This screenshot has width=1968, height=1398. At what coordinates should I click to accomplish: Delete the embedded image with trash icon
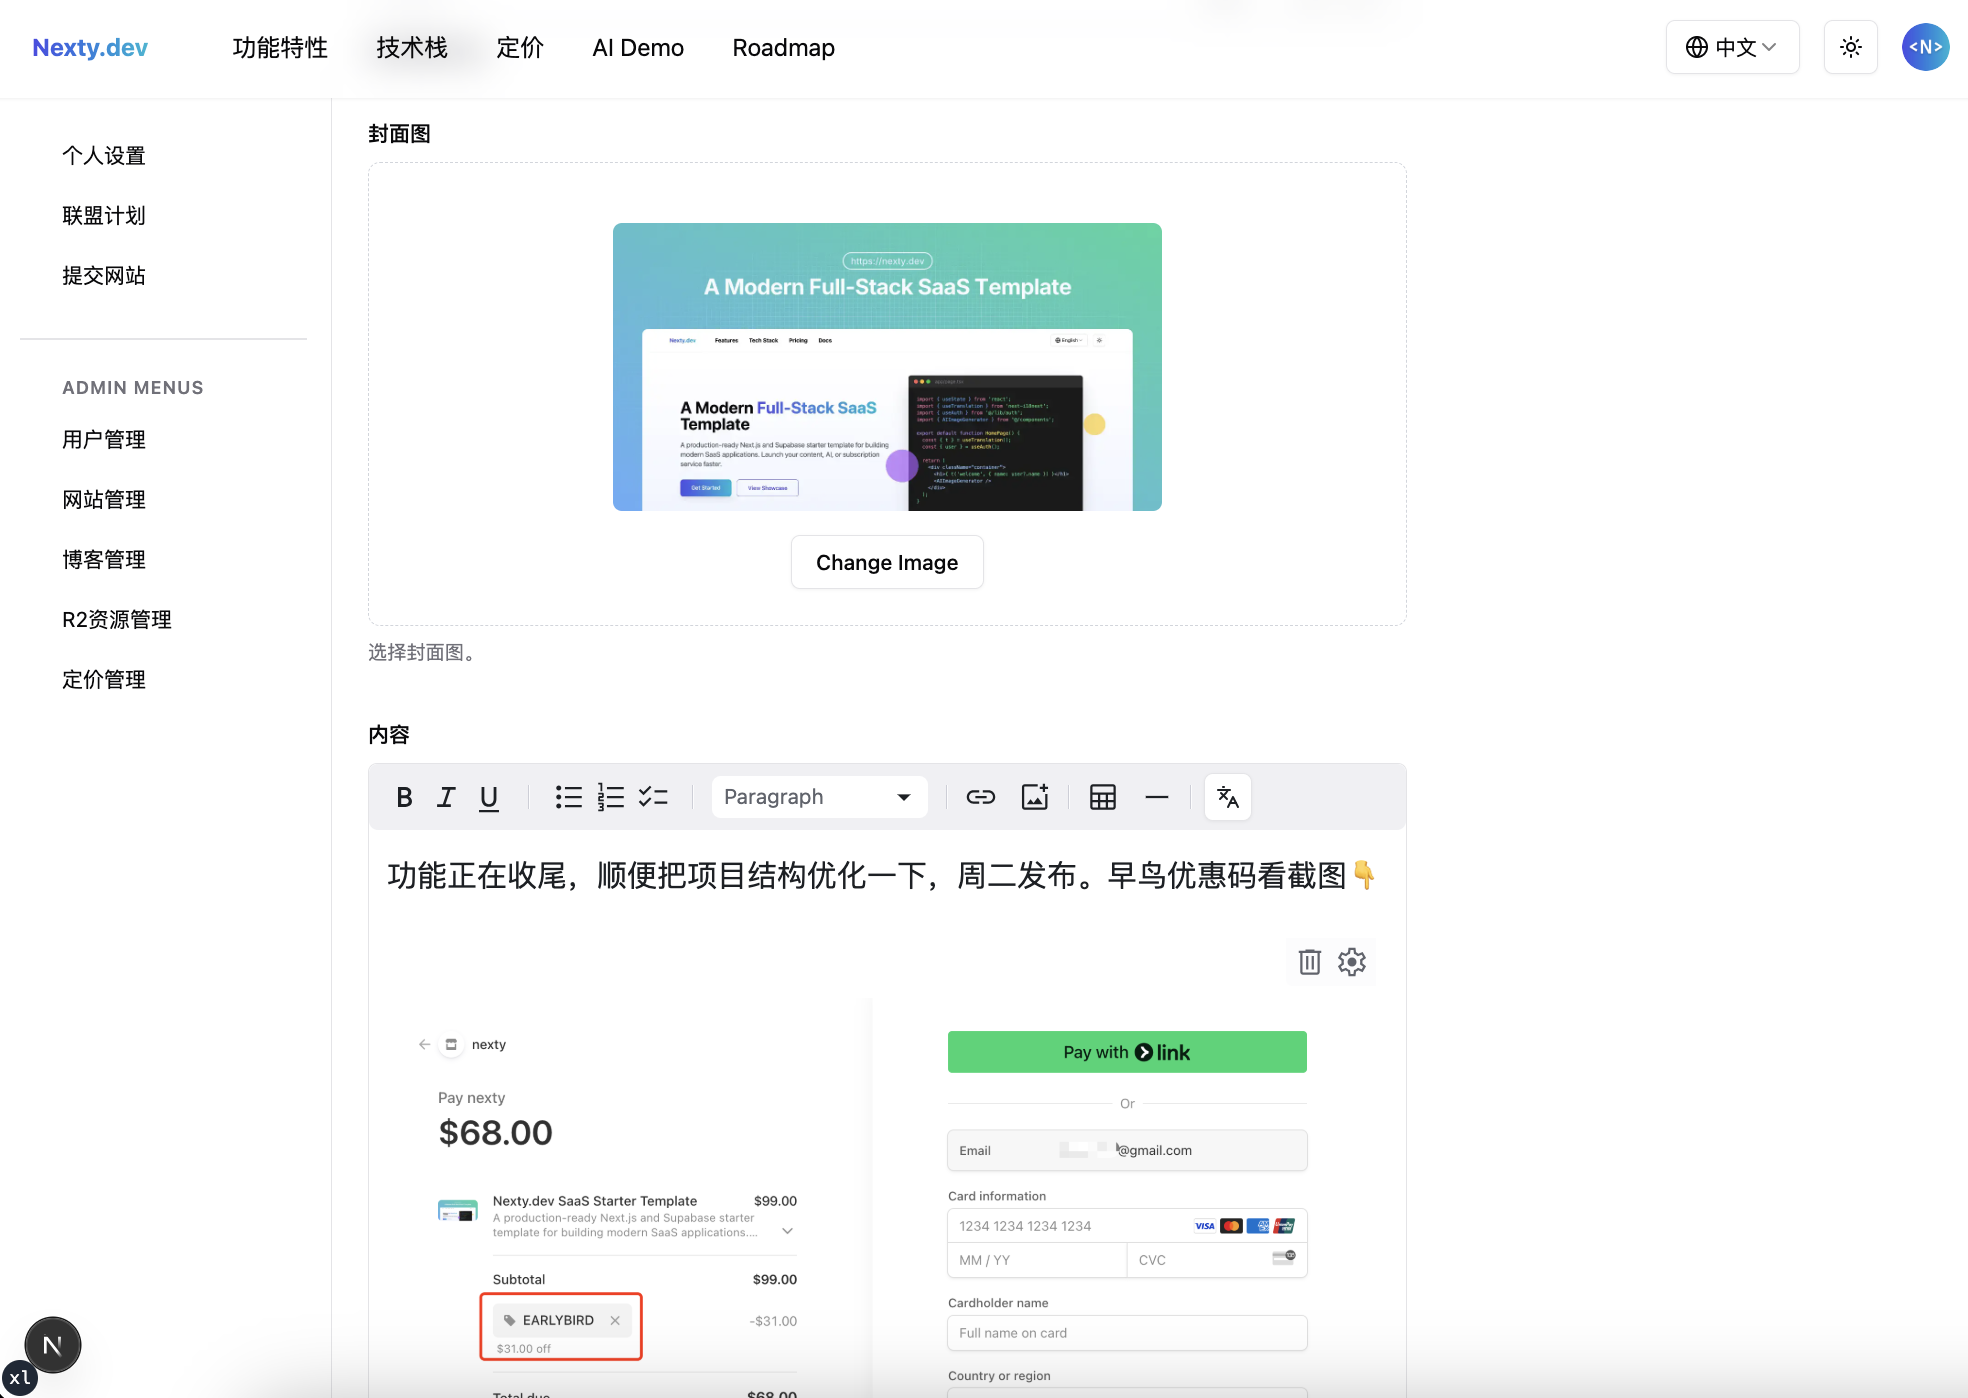1309,962
